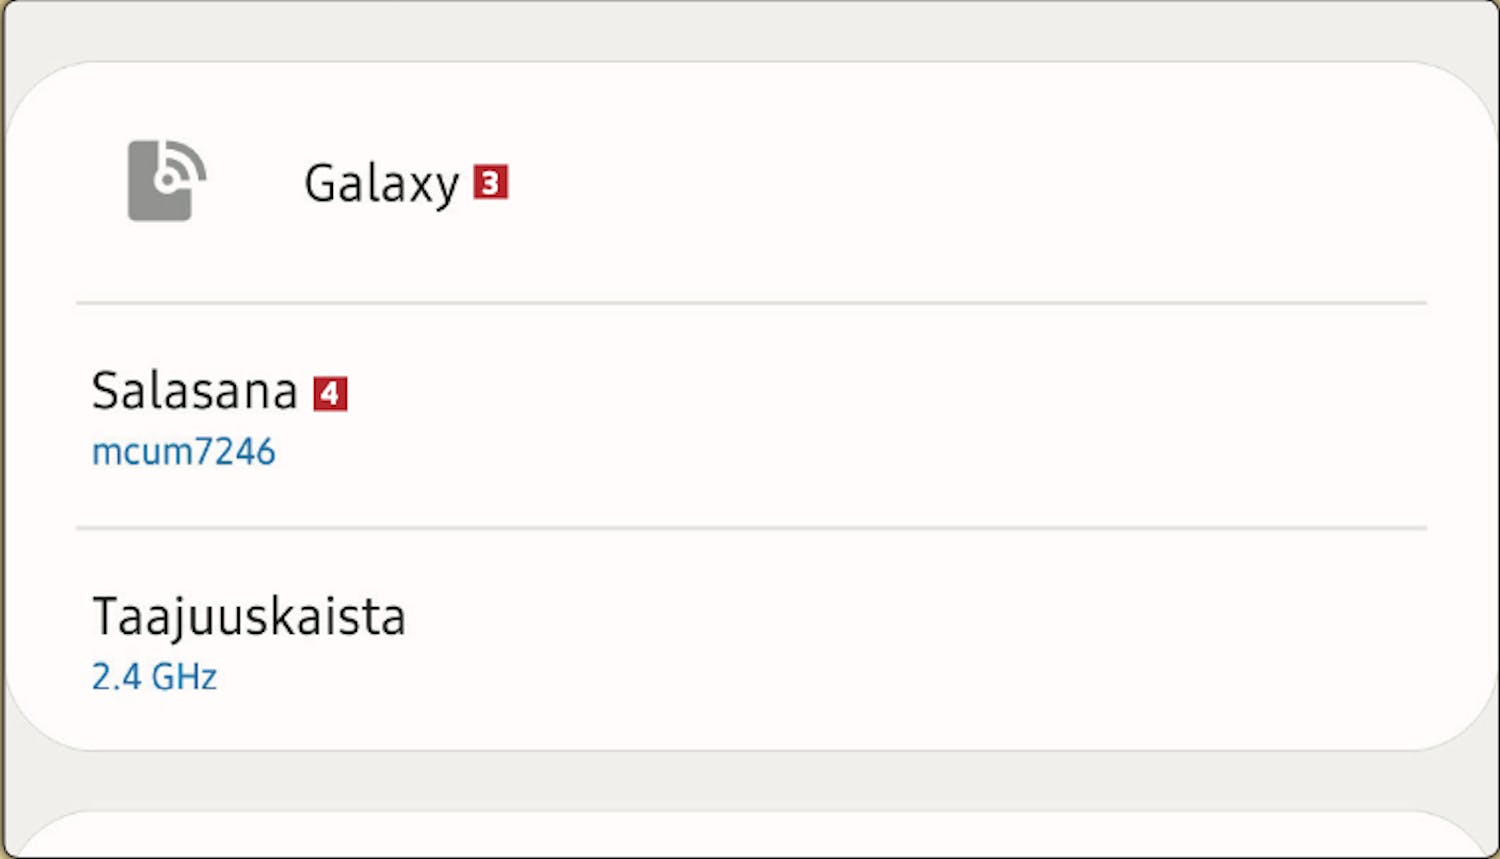This screenshot has height=859, width=1500.
Task: Open the Salasana password setting
Action: [x=750, y=416]
